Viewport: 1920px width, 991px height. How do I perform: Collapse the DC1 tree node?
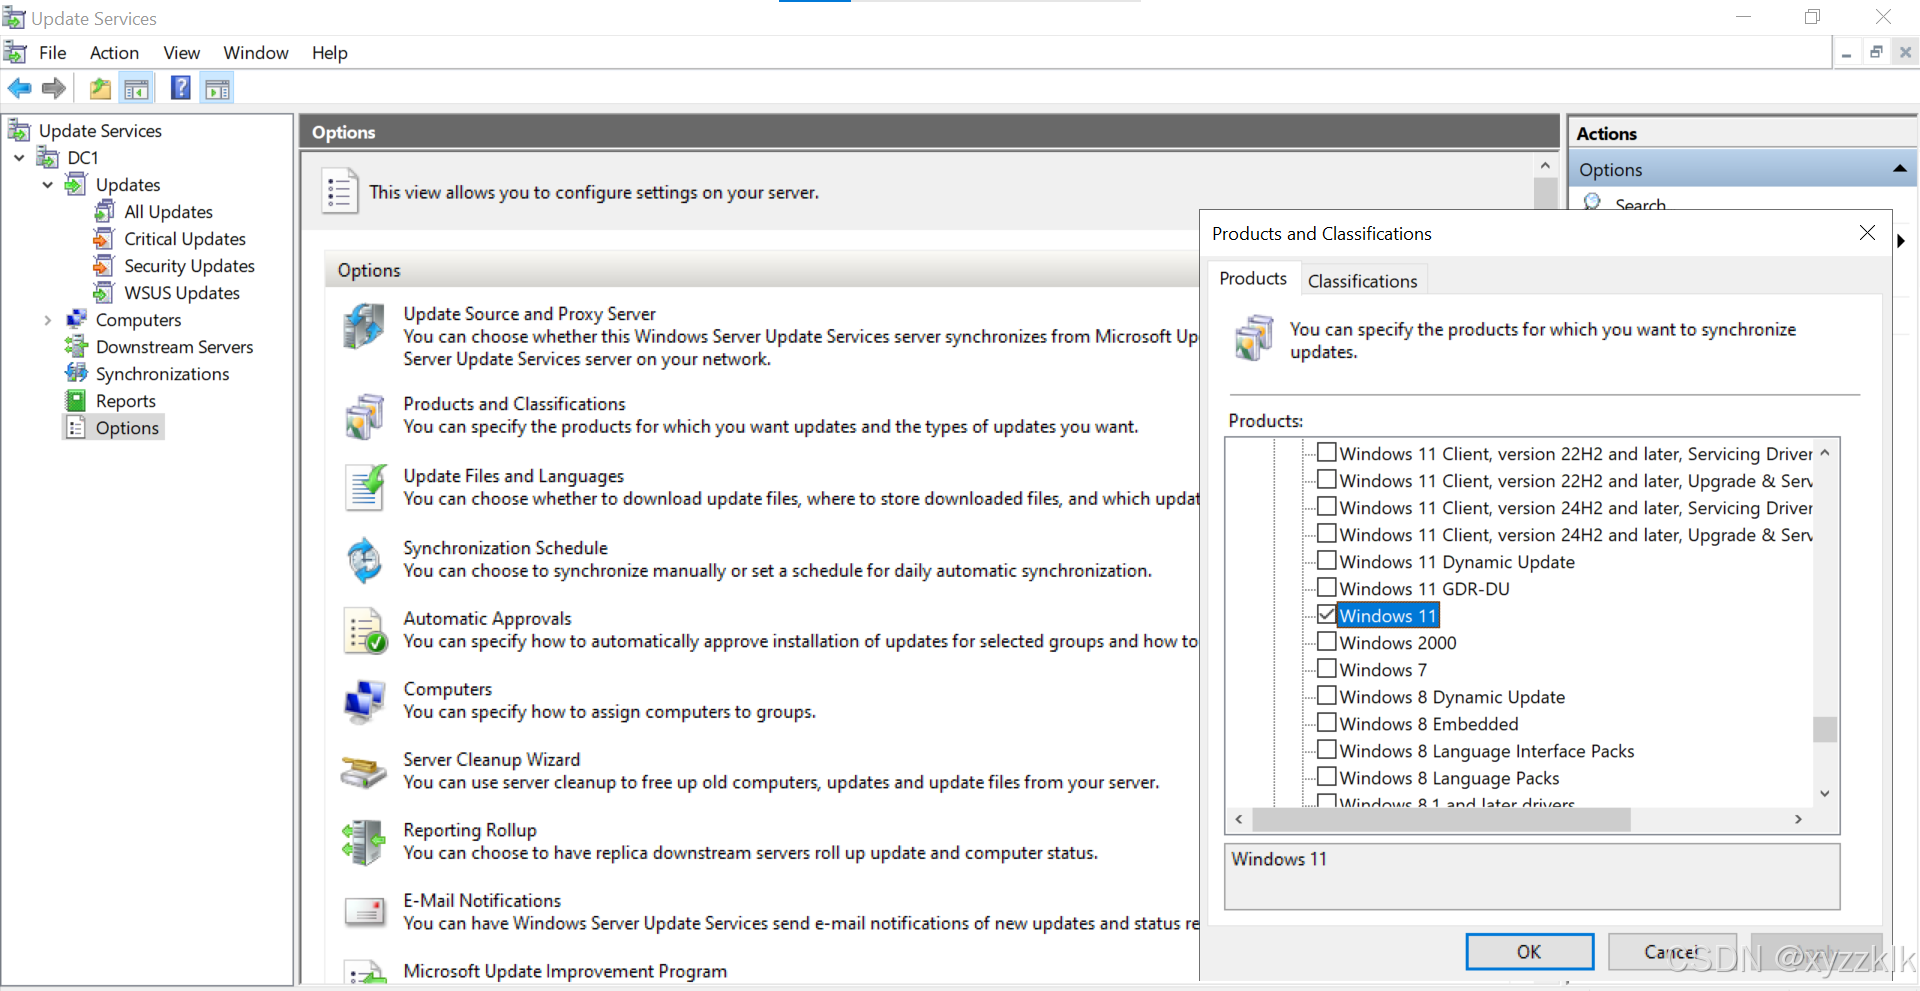[x=19, y=157]
